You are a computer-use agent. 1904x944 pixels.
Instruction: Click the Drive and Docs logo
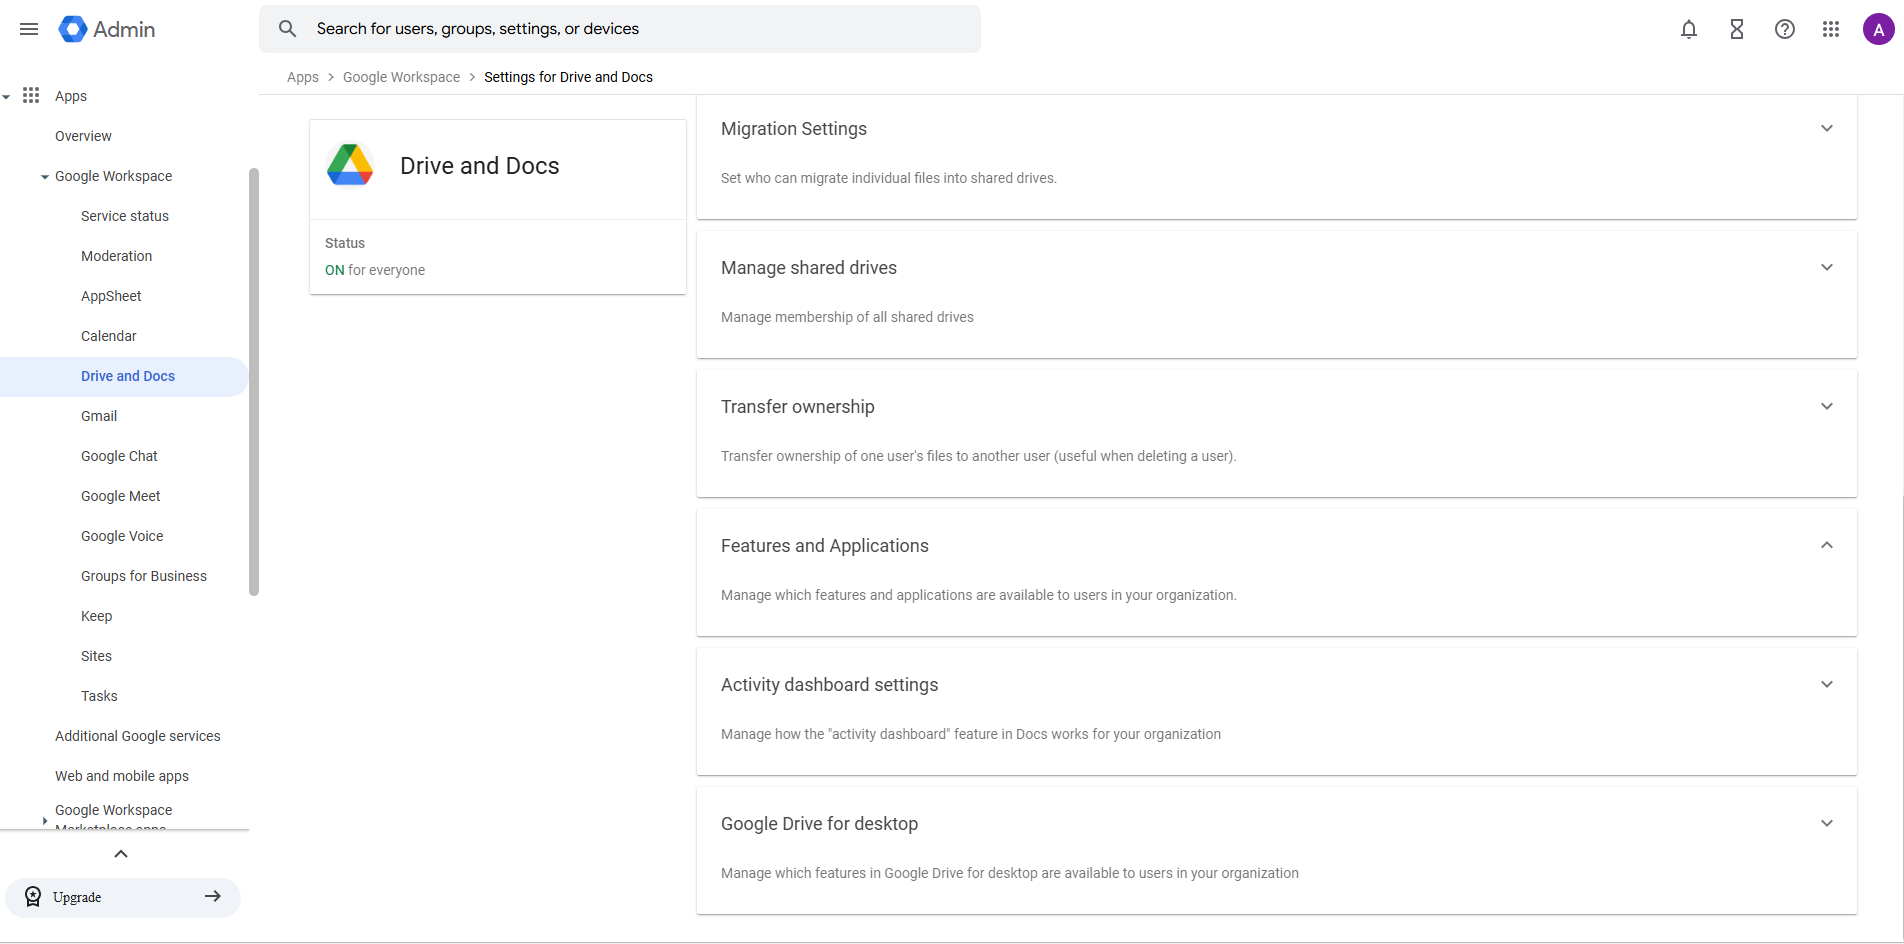click(x=350, y=165)
